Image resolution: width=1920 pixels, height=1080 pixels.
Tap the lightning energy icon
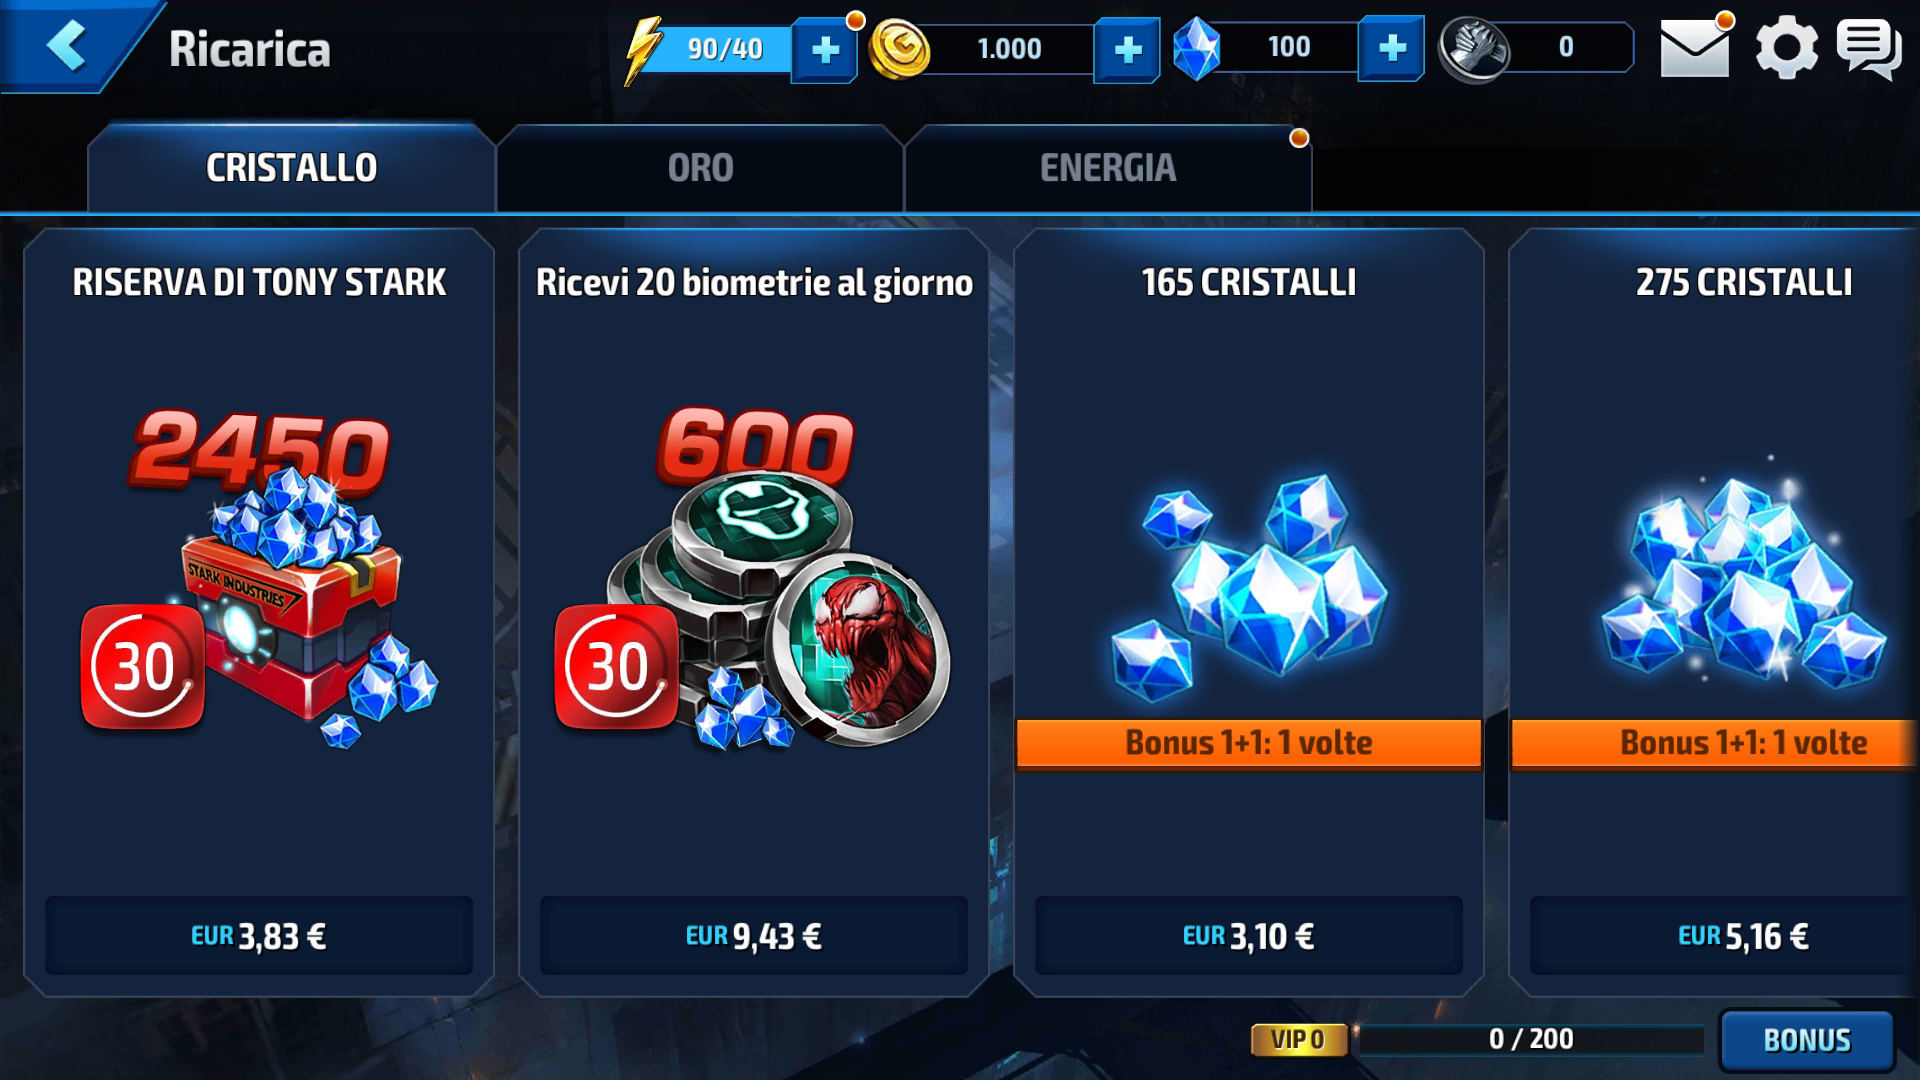(x=644, y=50)
